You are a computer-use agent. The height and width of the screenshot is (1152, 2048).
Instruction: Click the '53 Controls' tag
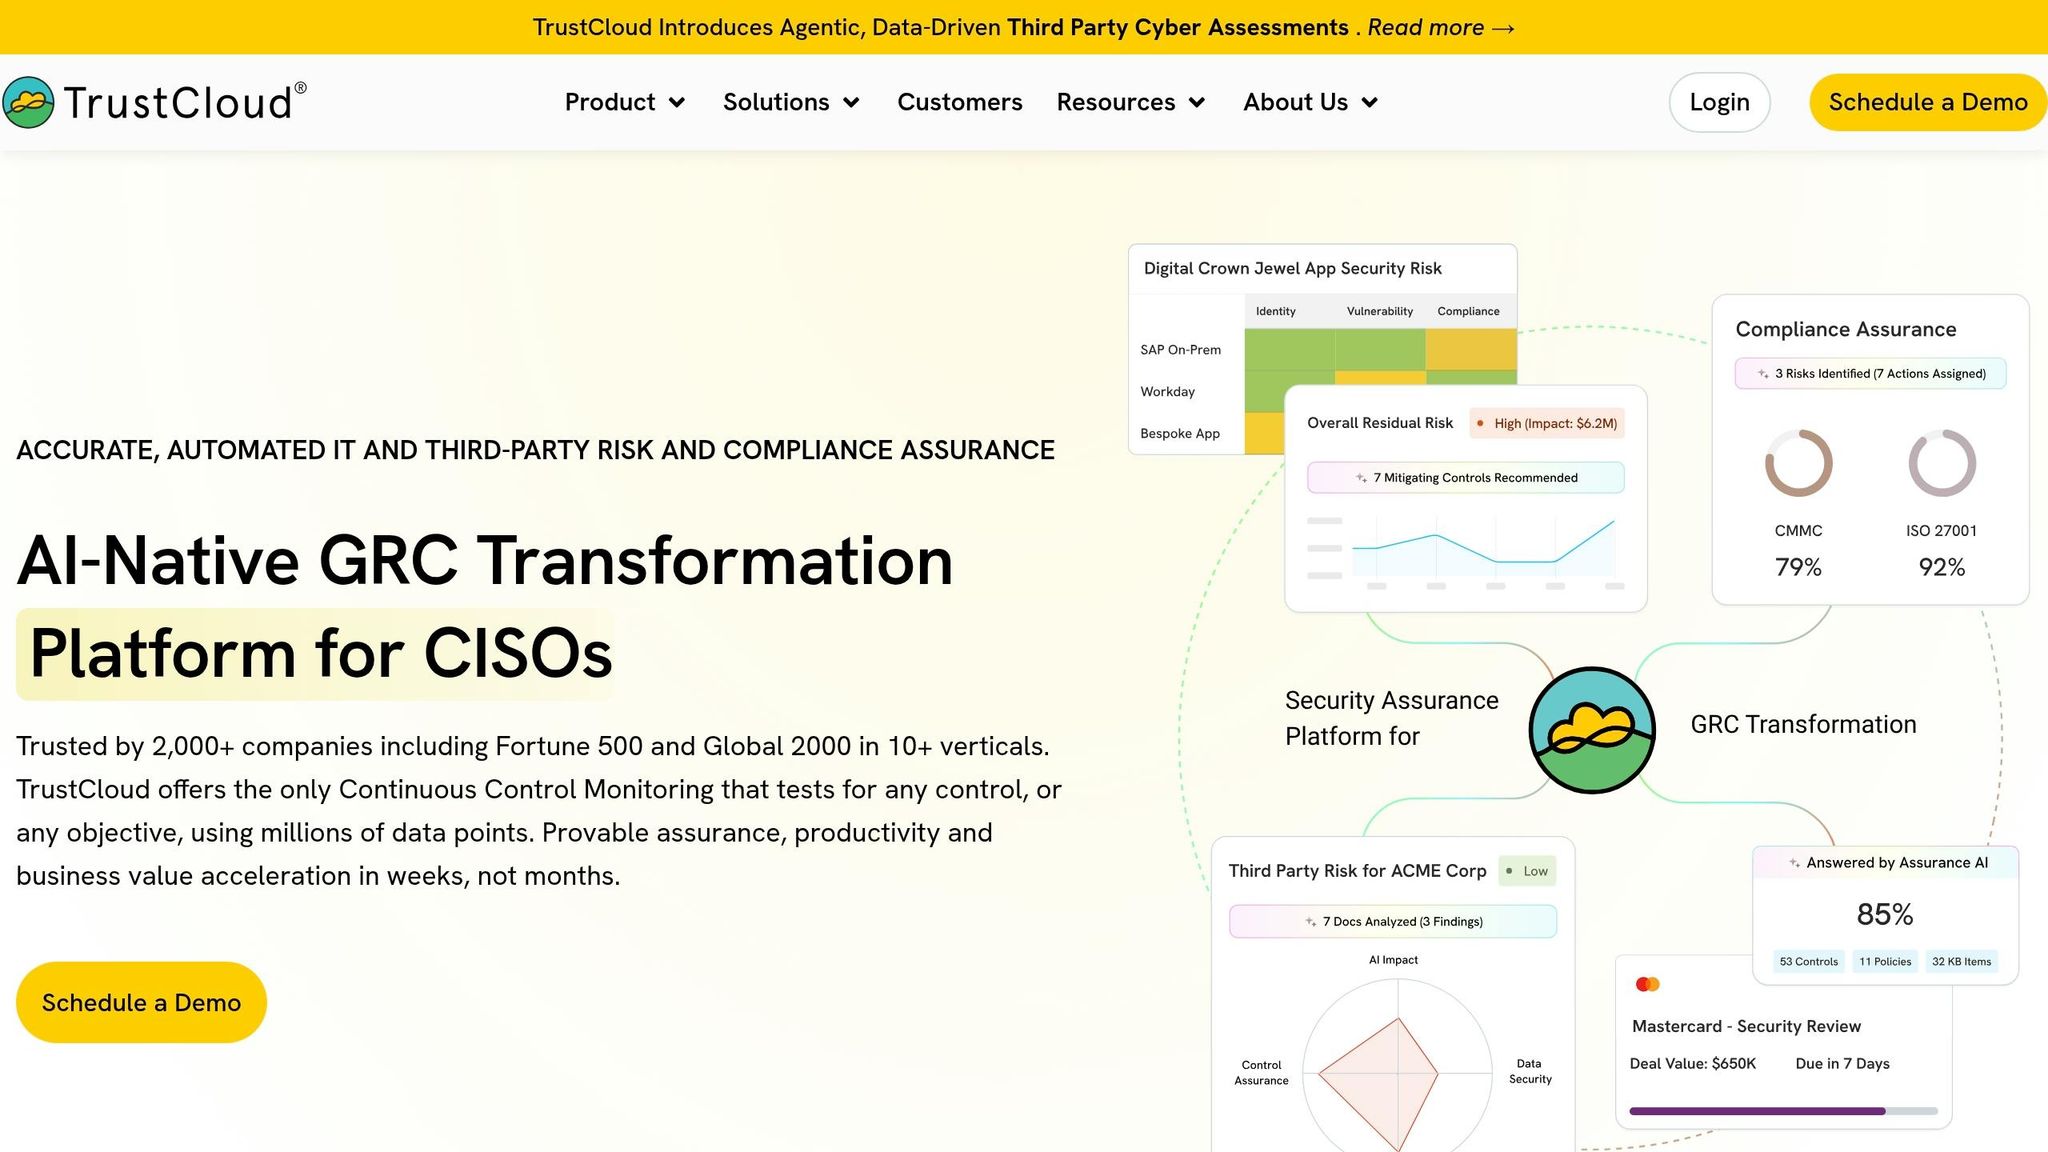pyautogui.click(x=1809, y=962)
